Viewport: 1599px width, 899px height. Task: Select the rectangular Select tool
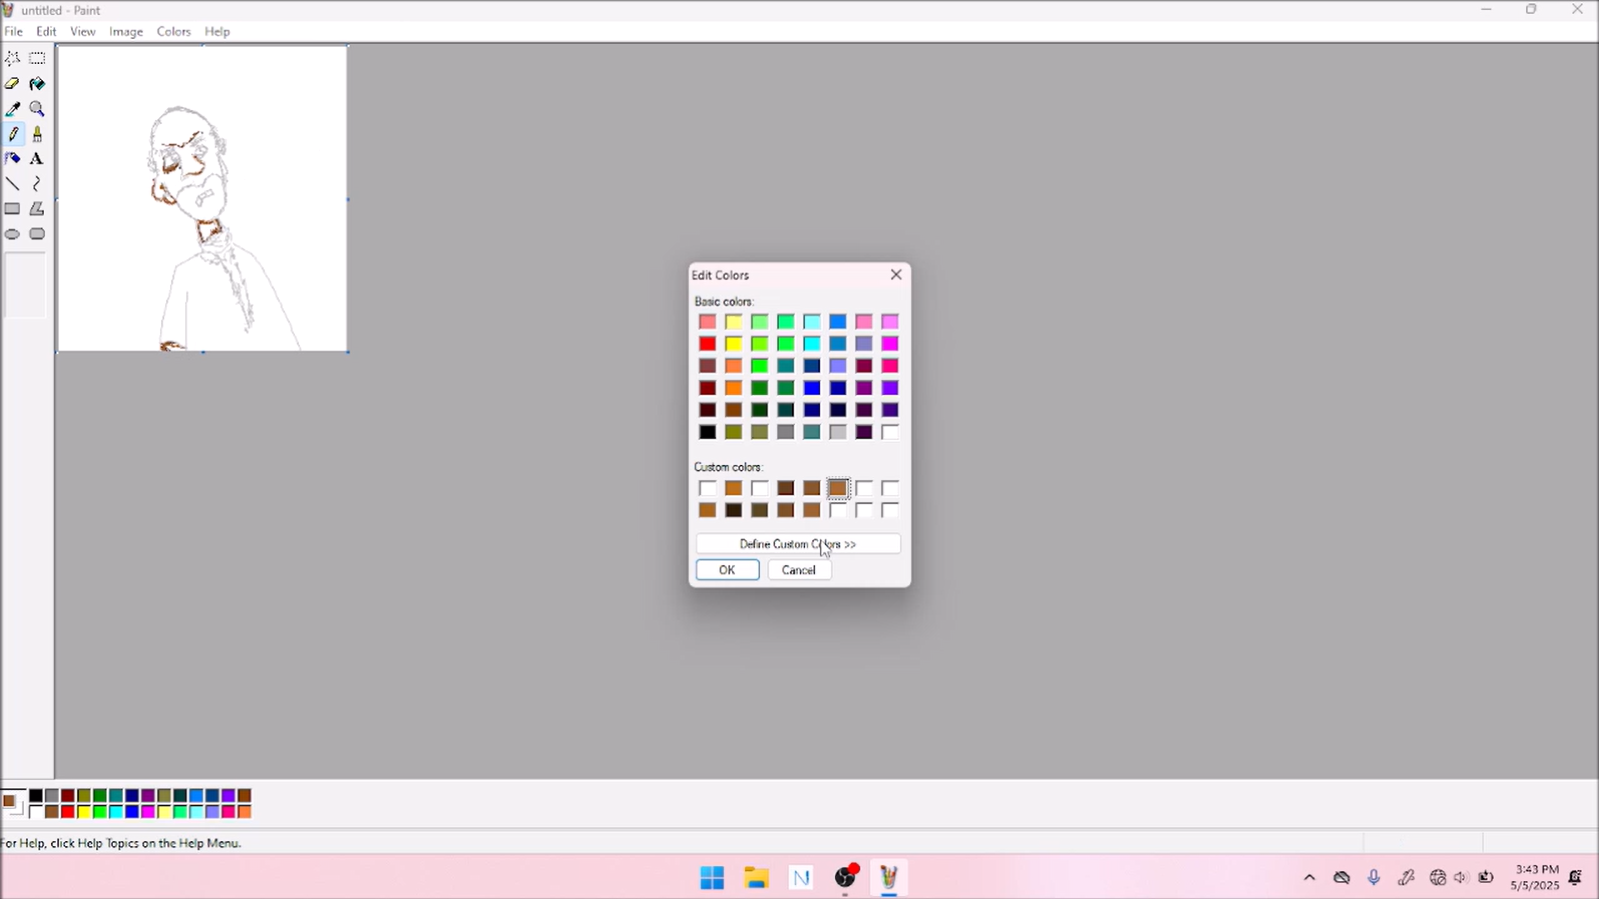[x=37, y=59]
